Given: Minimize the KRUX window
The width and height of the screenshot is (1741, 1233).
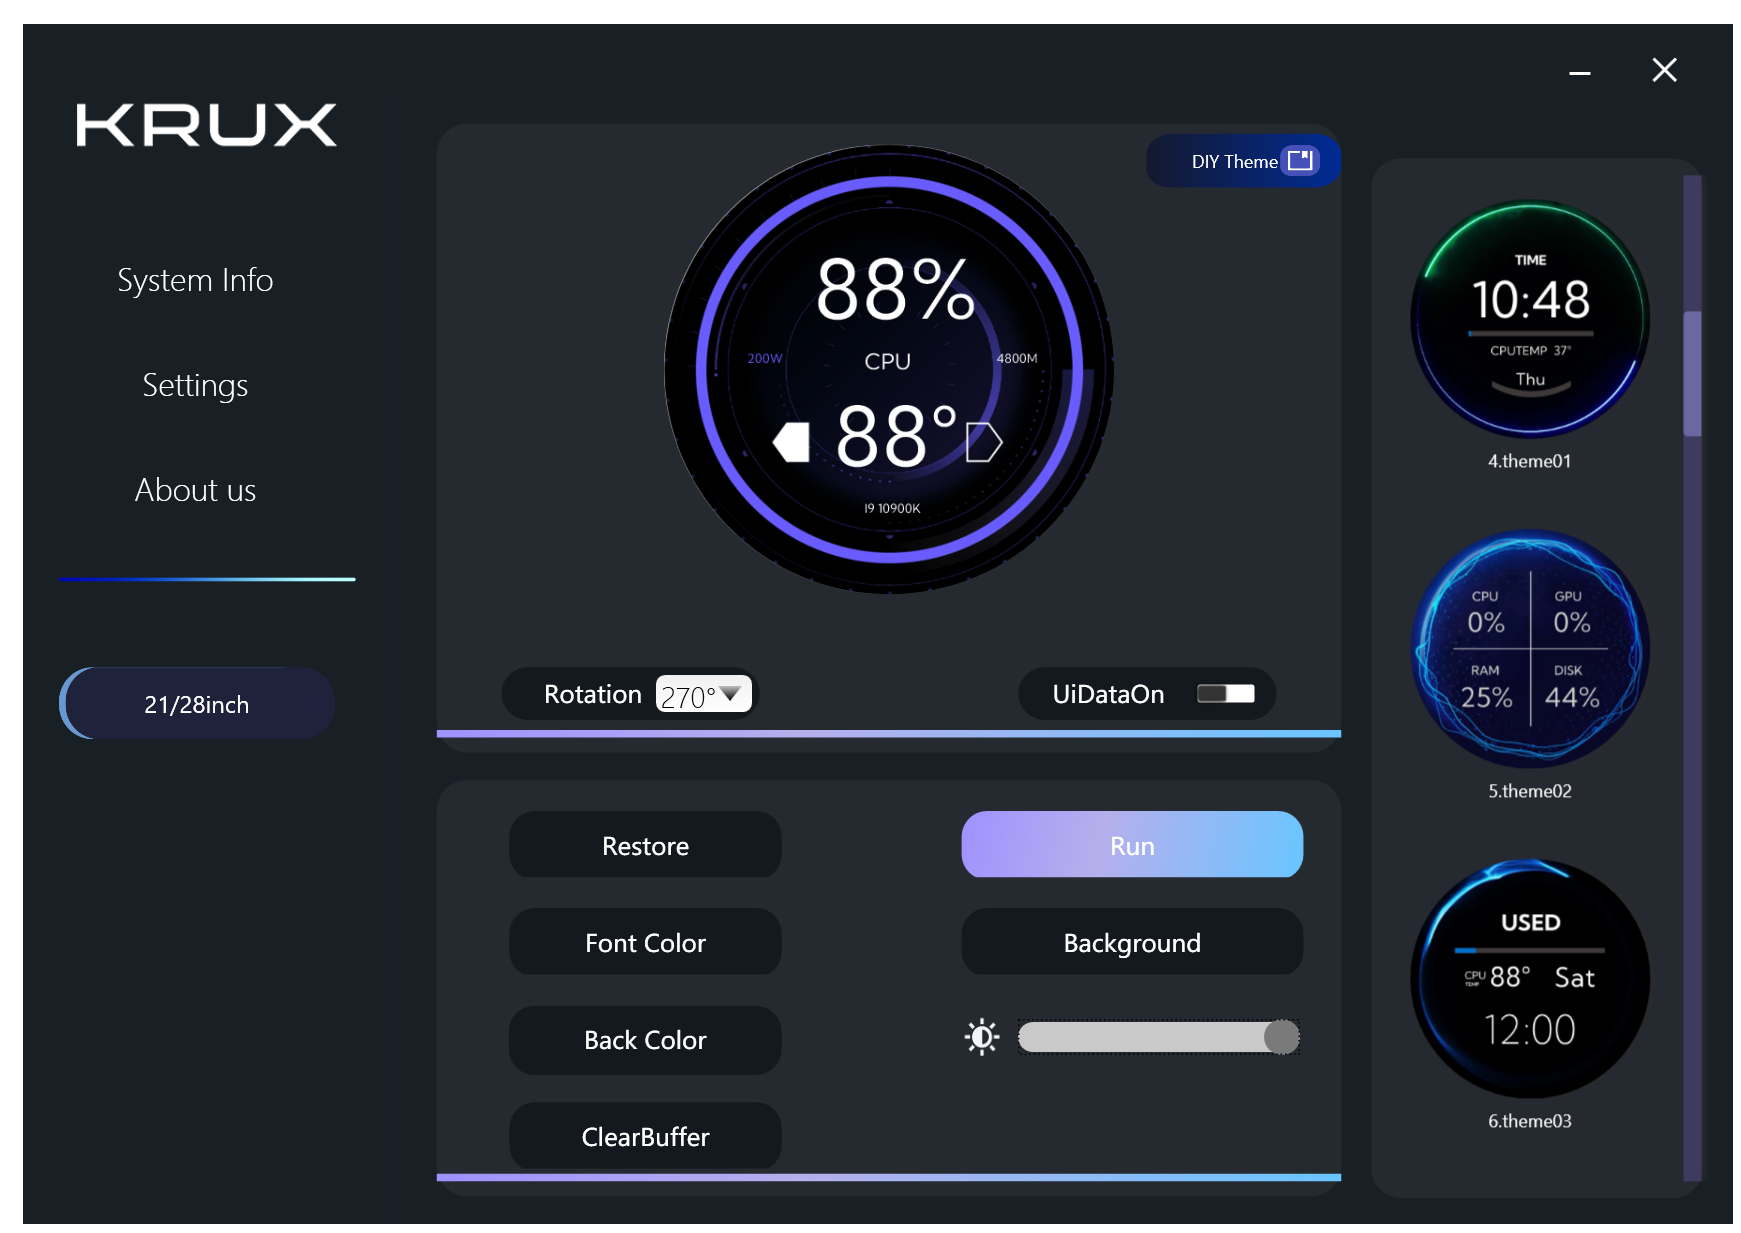Looking at the screenshot, I should click(x=1579, y=72).
